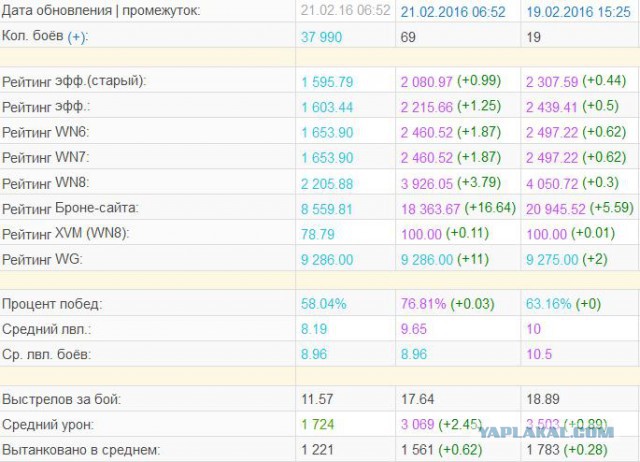This screenshot has height=462, width=640.
Task: Select the value 20 945.52 (+5.59)
Action: tap(580, 209)
